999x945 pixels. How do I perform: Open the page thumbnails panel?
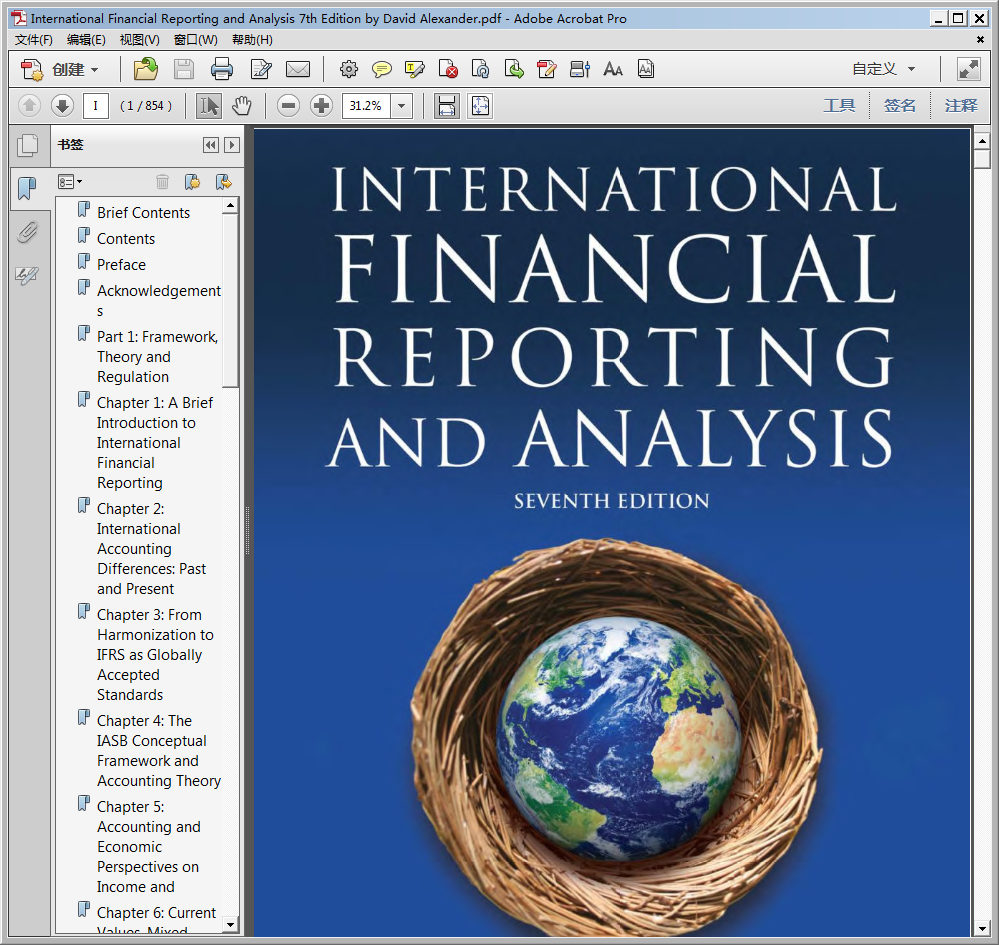(28, 145)
